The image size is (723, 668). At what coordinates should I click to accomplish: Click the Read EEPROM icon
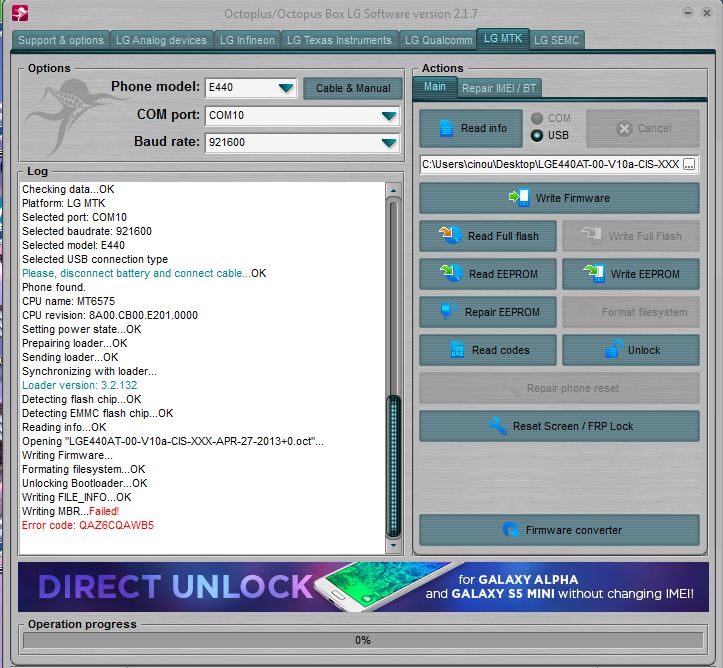pos(451,273)
